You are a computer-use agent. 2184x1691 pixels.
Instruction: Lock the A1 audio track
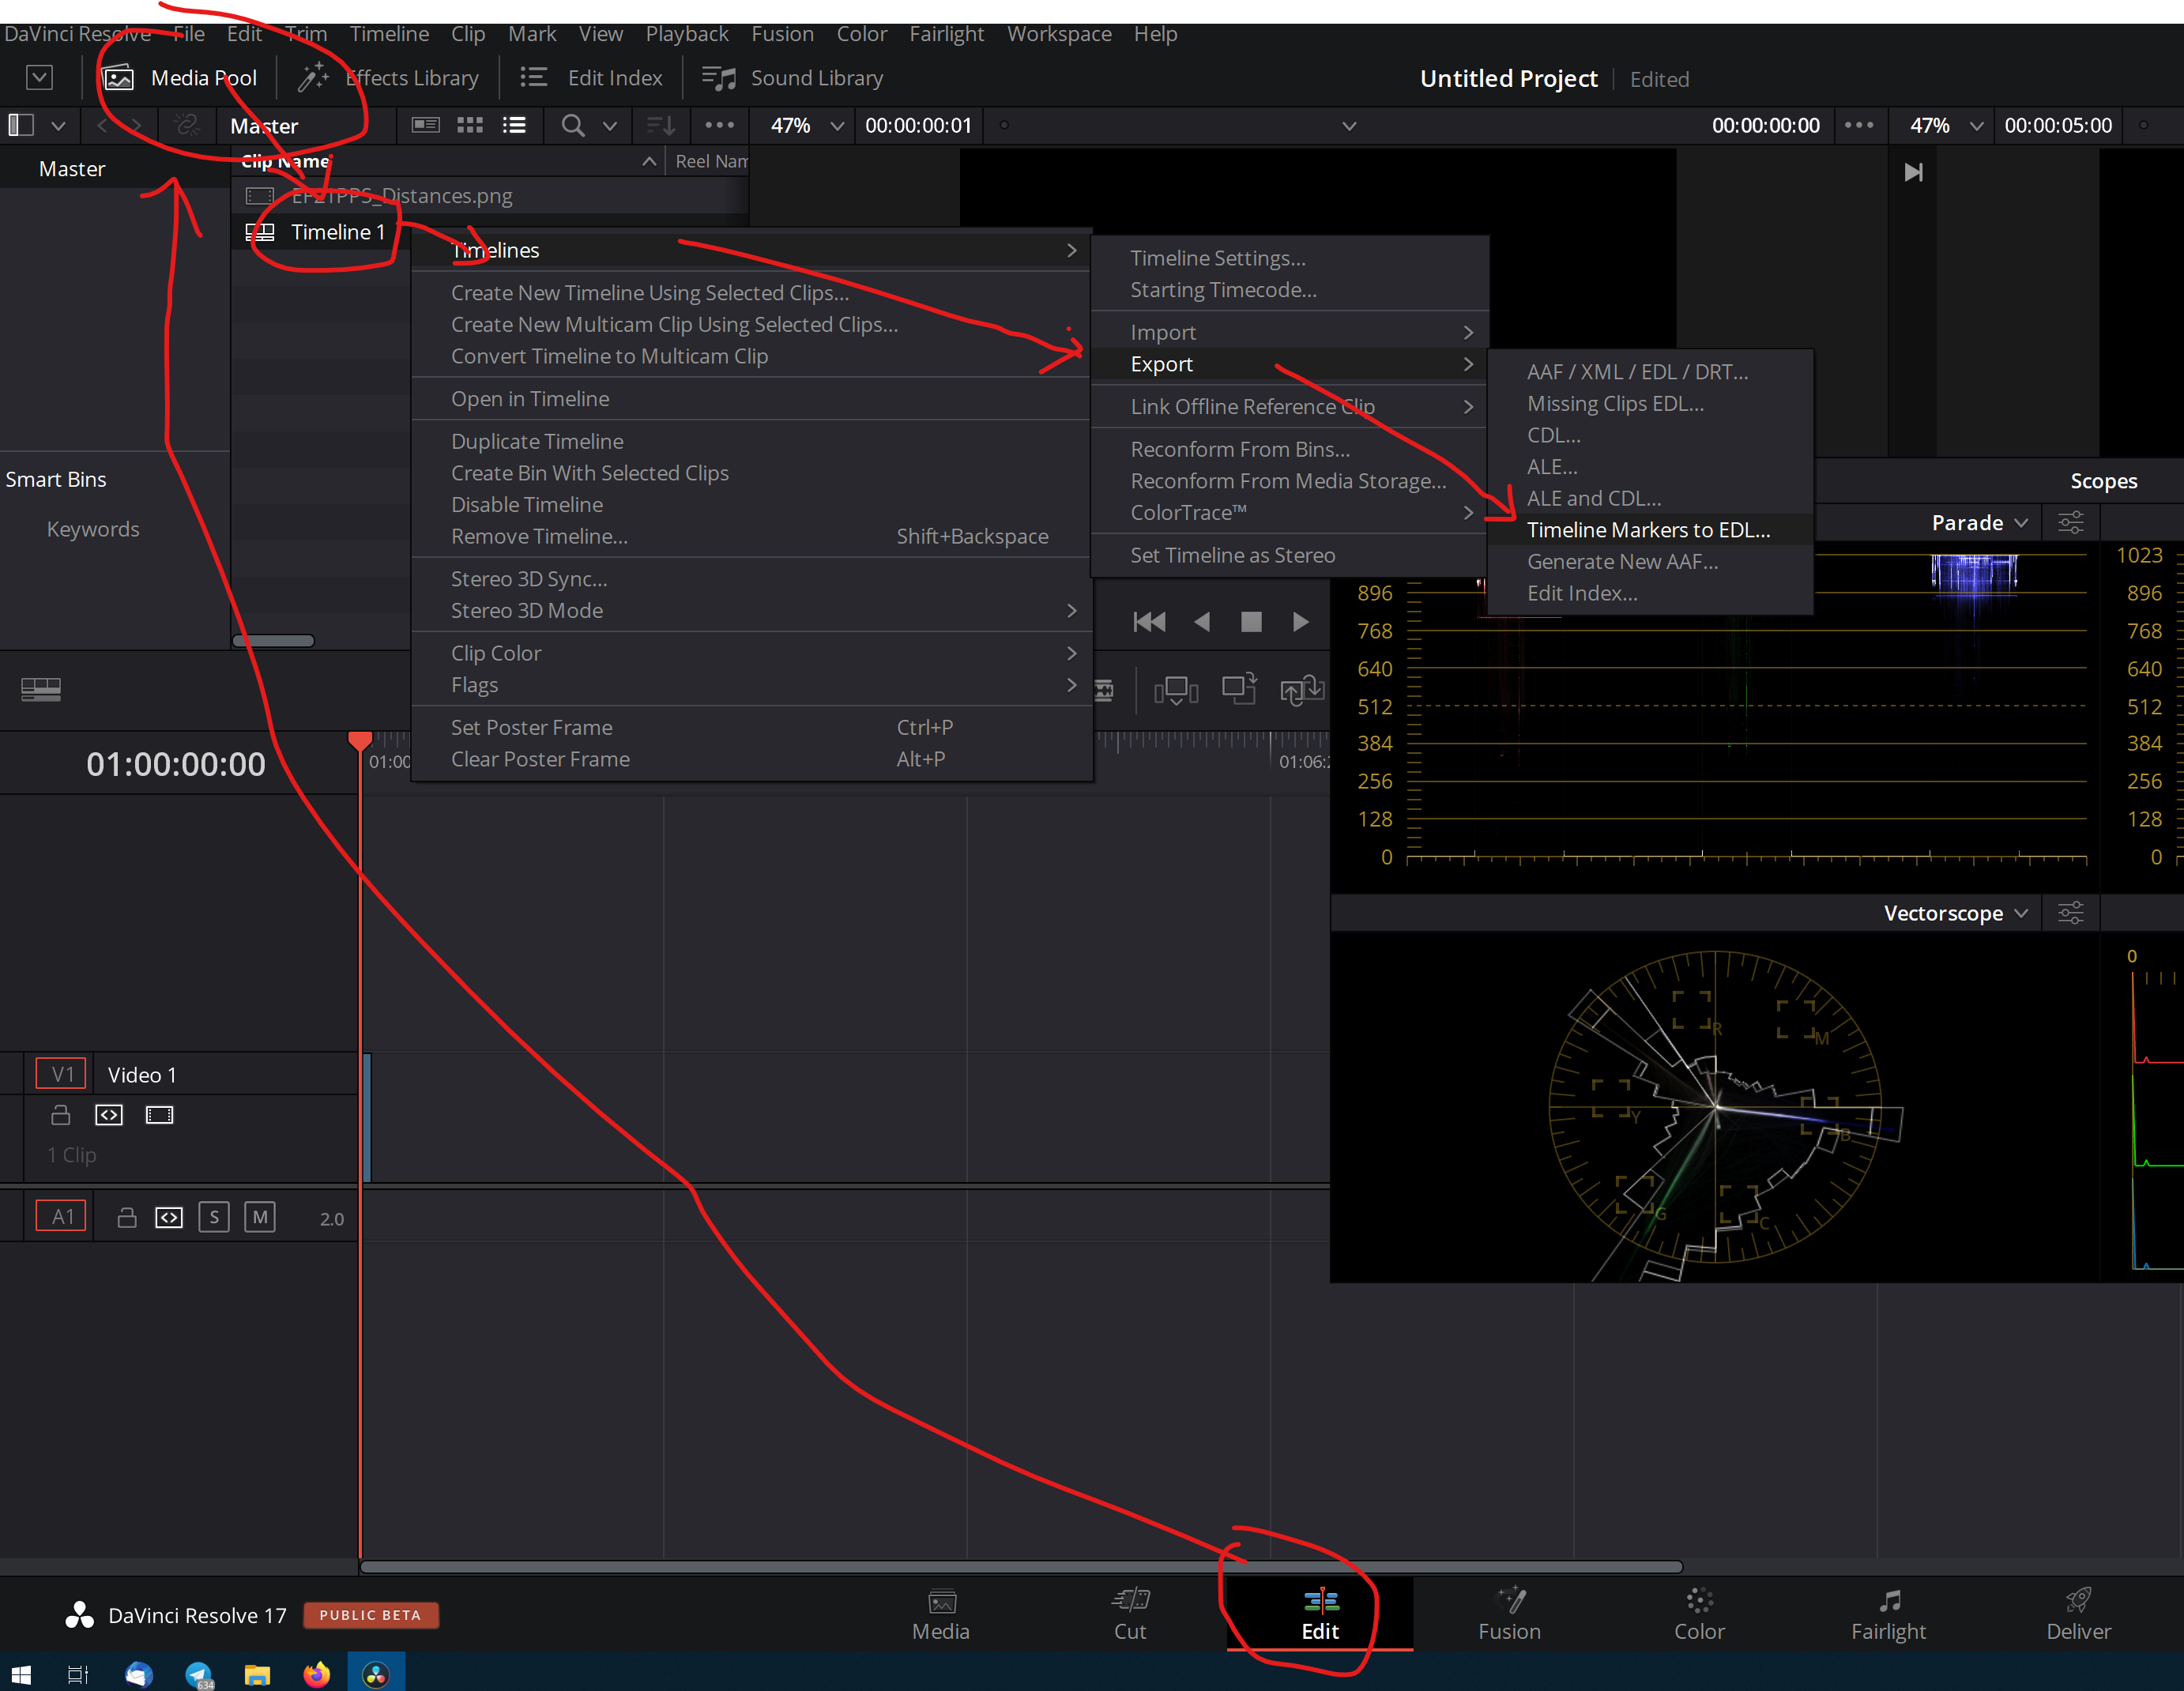tap(127, 1218)
